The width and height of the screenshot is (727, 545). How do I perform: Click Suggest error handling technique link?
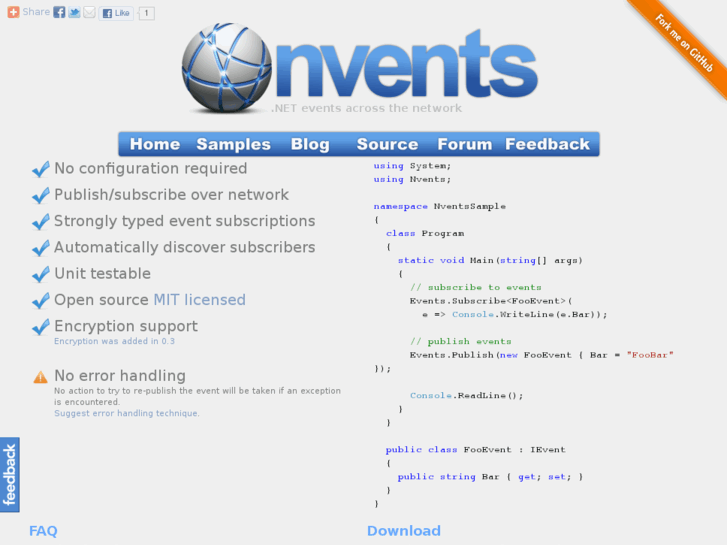tap(127, 413)
